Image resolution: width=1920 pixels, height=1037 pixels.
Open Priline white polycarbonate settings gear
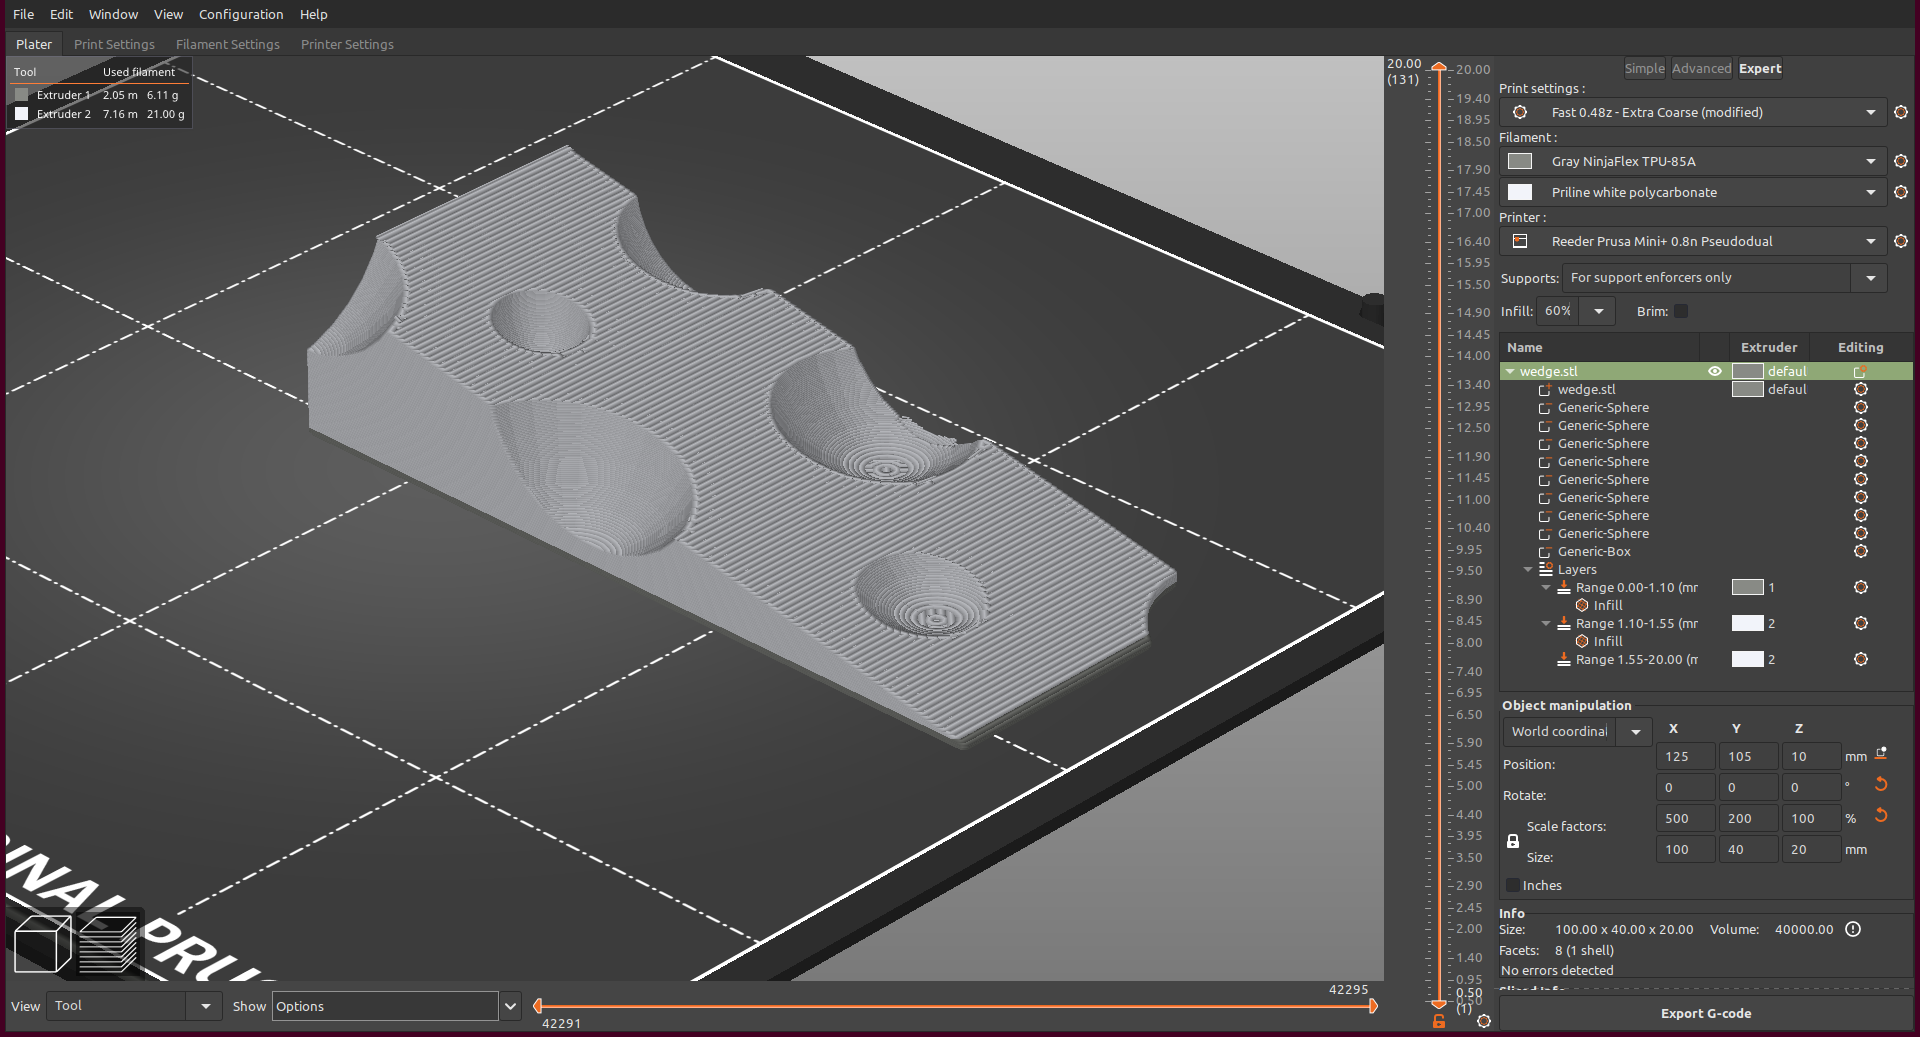pyautogui.click(x=1901, y=192)
